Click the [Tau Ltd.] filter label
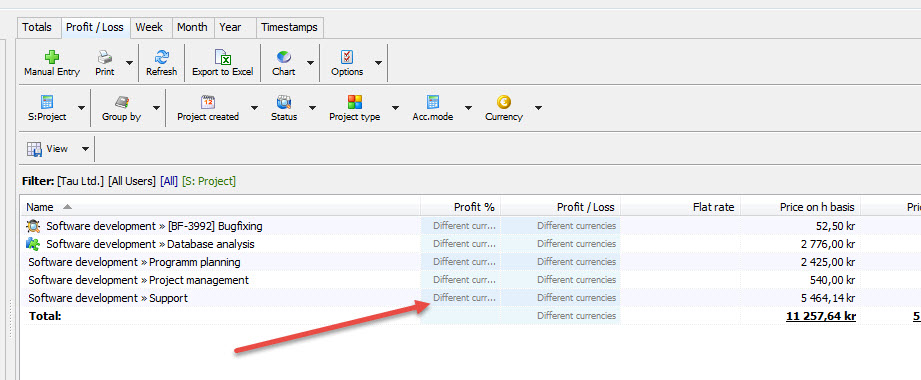Image resolution: width=921 pixels, height=380 pixels. 81,181
